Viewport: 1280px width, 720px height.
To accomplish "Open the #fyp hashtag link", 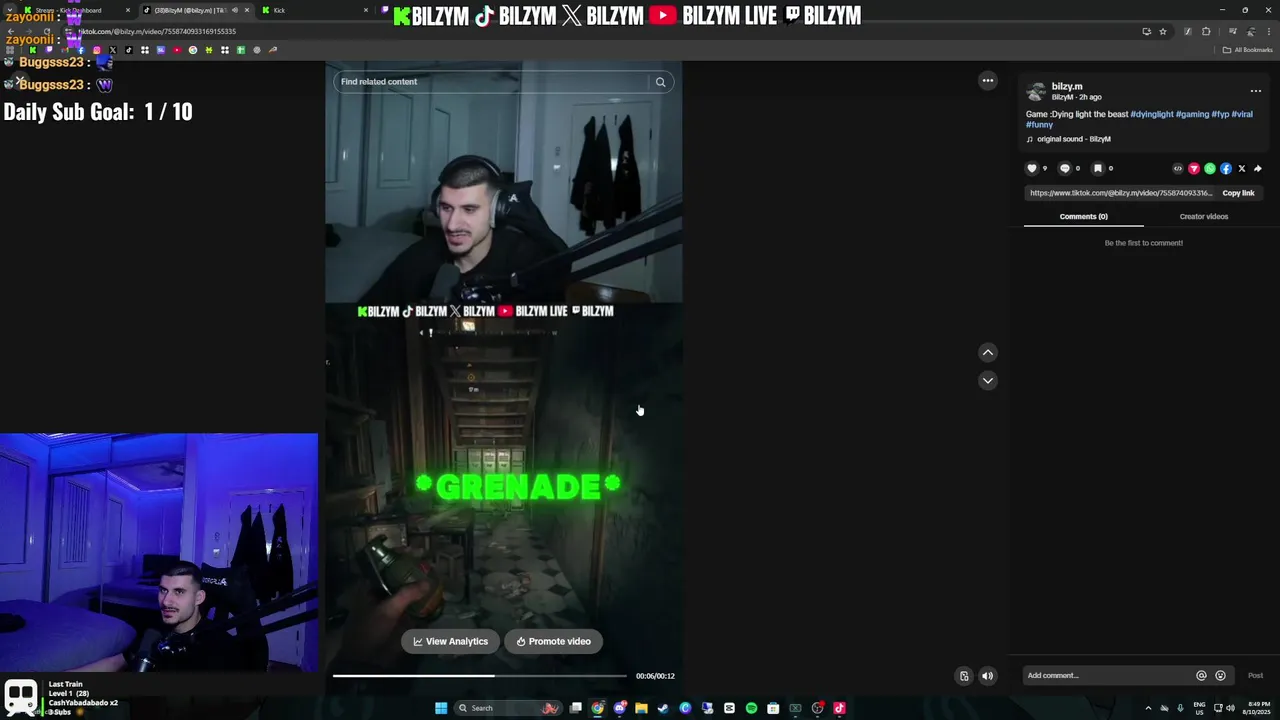I will [x=1220, y=114].
